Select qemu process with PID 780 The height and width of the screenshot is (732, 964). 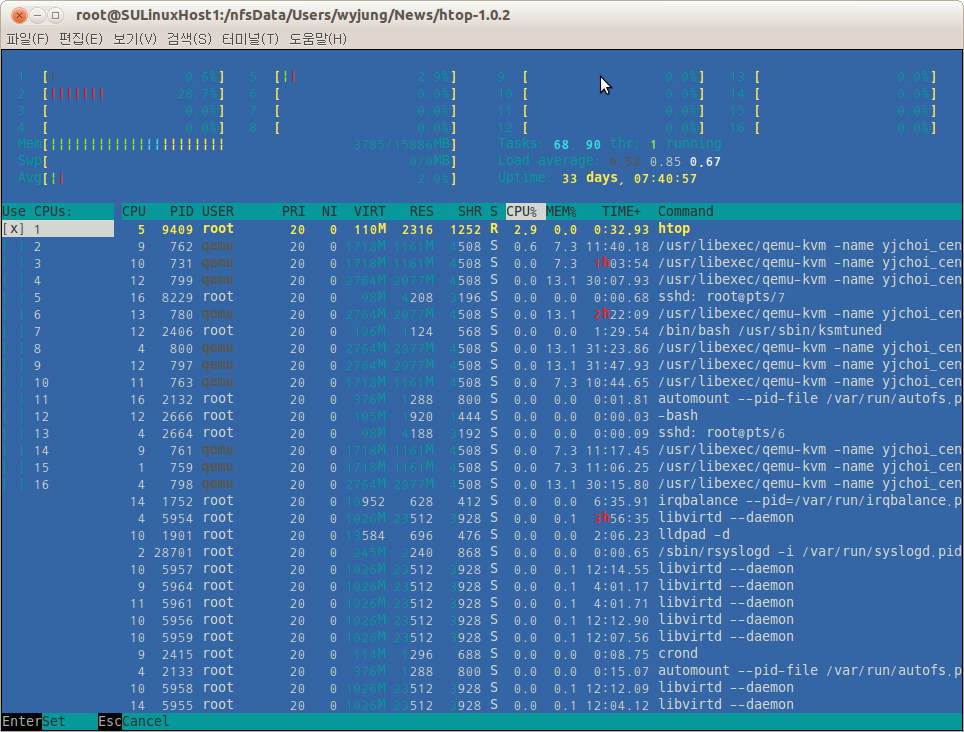[542, 314]
